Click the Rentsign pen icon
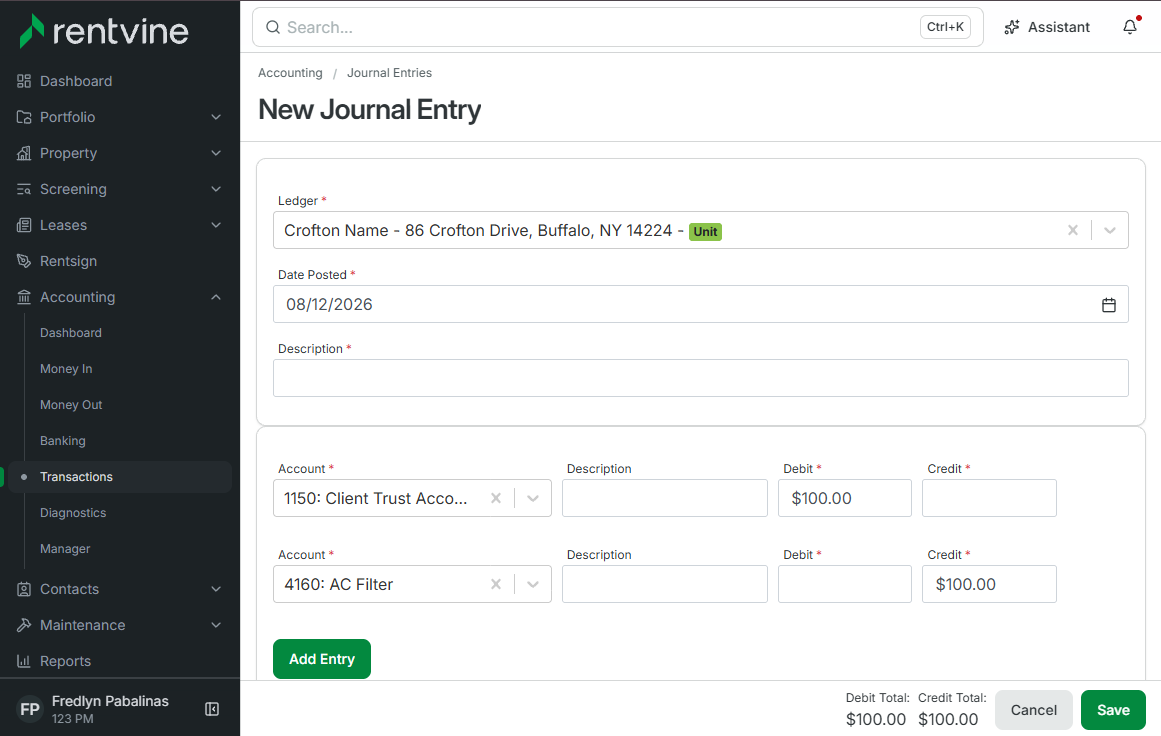 click(24, 261)
